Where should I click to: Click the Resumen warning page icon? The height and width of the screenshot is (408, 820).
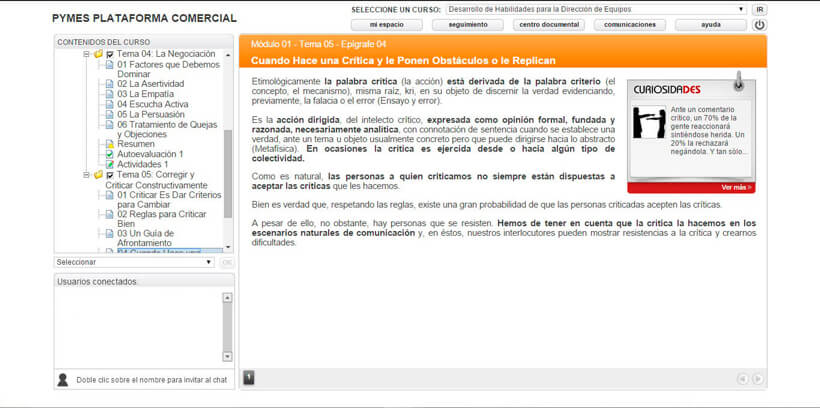tap(109, 144)
